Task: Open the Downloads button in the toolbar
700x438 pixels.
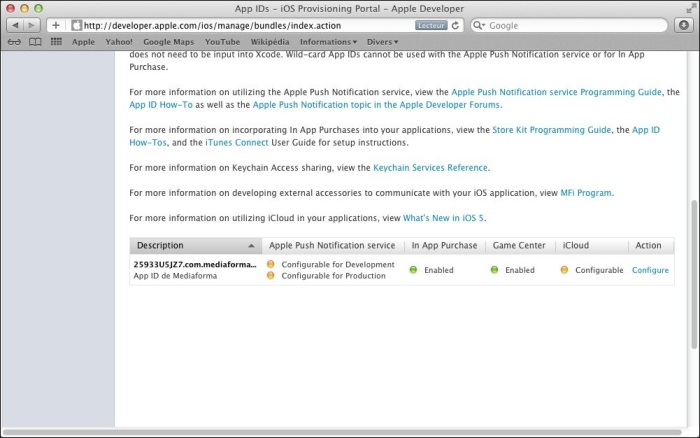Action: tap(683, 25)
